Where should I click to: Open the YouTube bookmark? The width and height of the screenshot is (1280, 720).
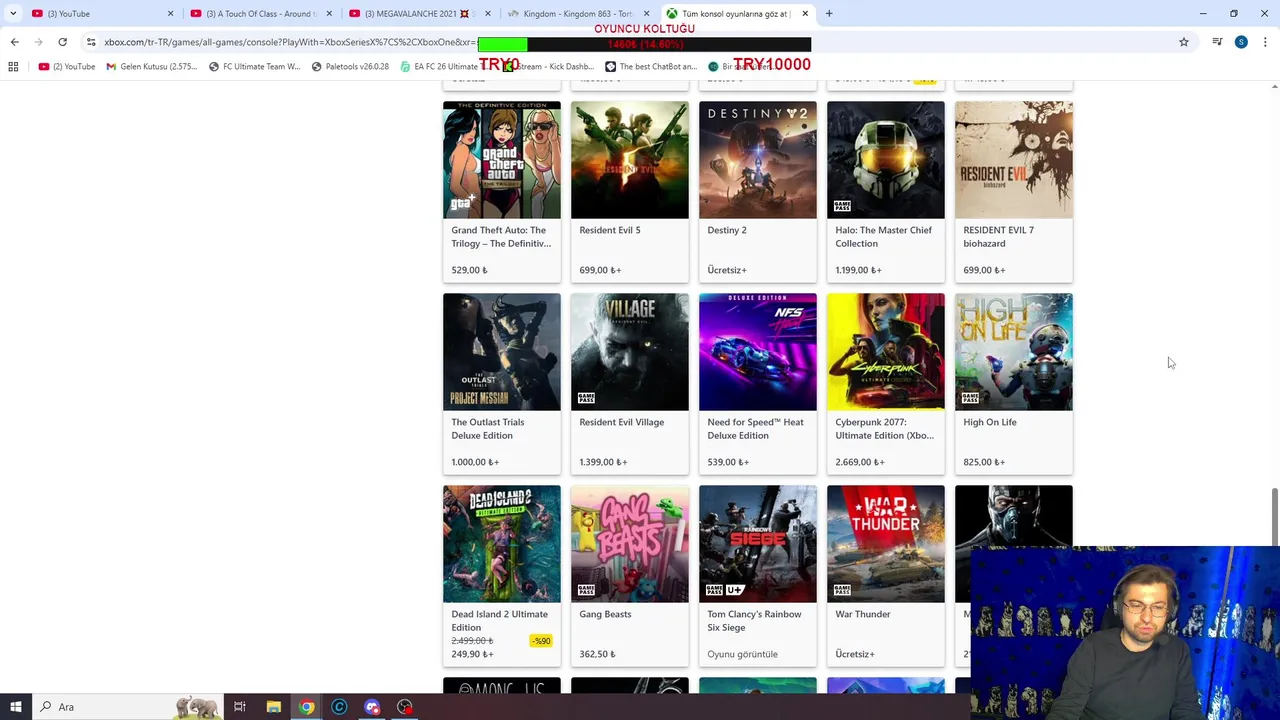pyautogui.click(x=67, y=66)
